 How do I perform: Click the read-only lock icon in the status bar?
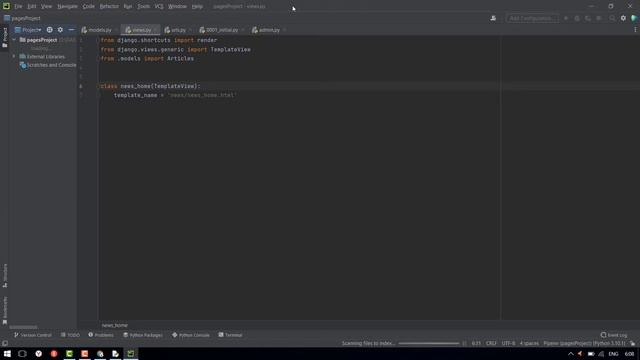click(x=632, y=343)
